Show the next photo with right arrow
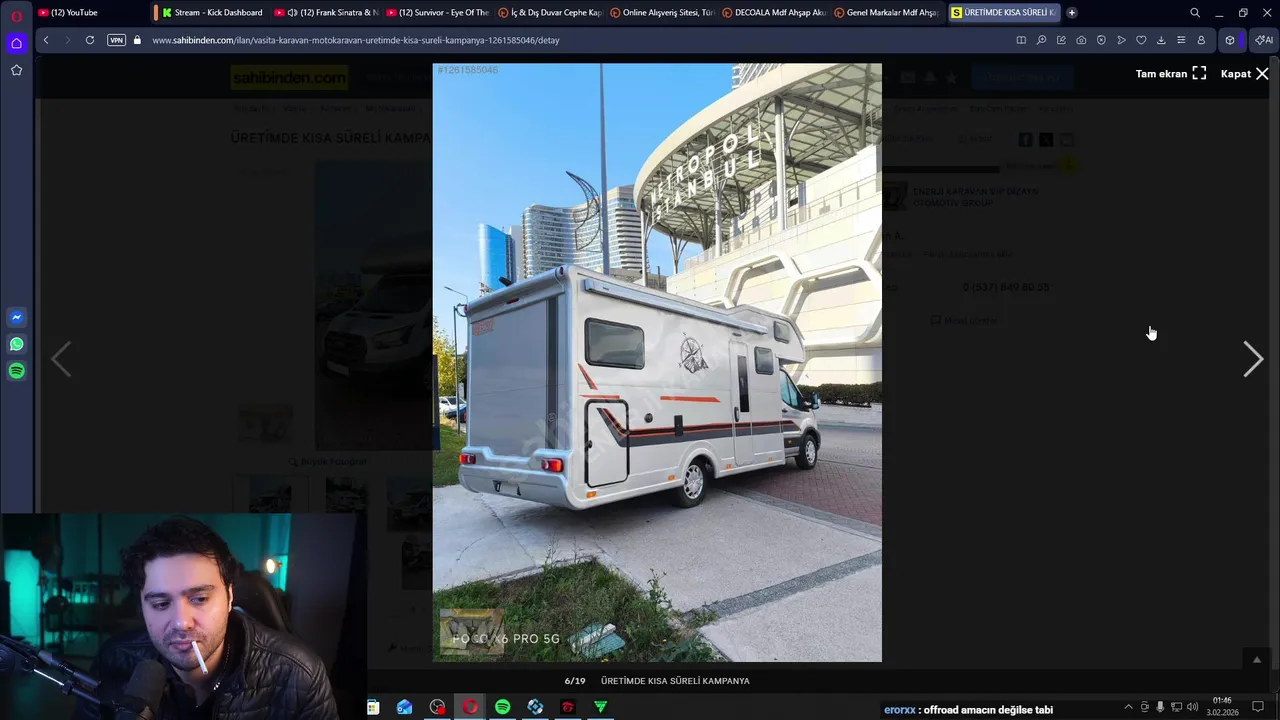The height and width of the screenshot is (720, 1280). [1253, 359]
